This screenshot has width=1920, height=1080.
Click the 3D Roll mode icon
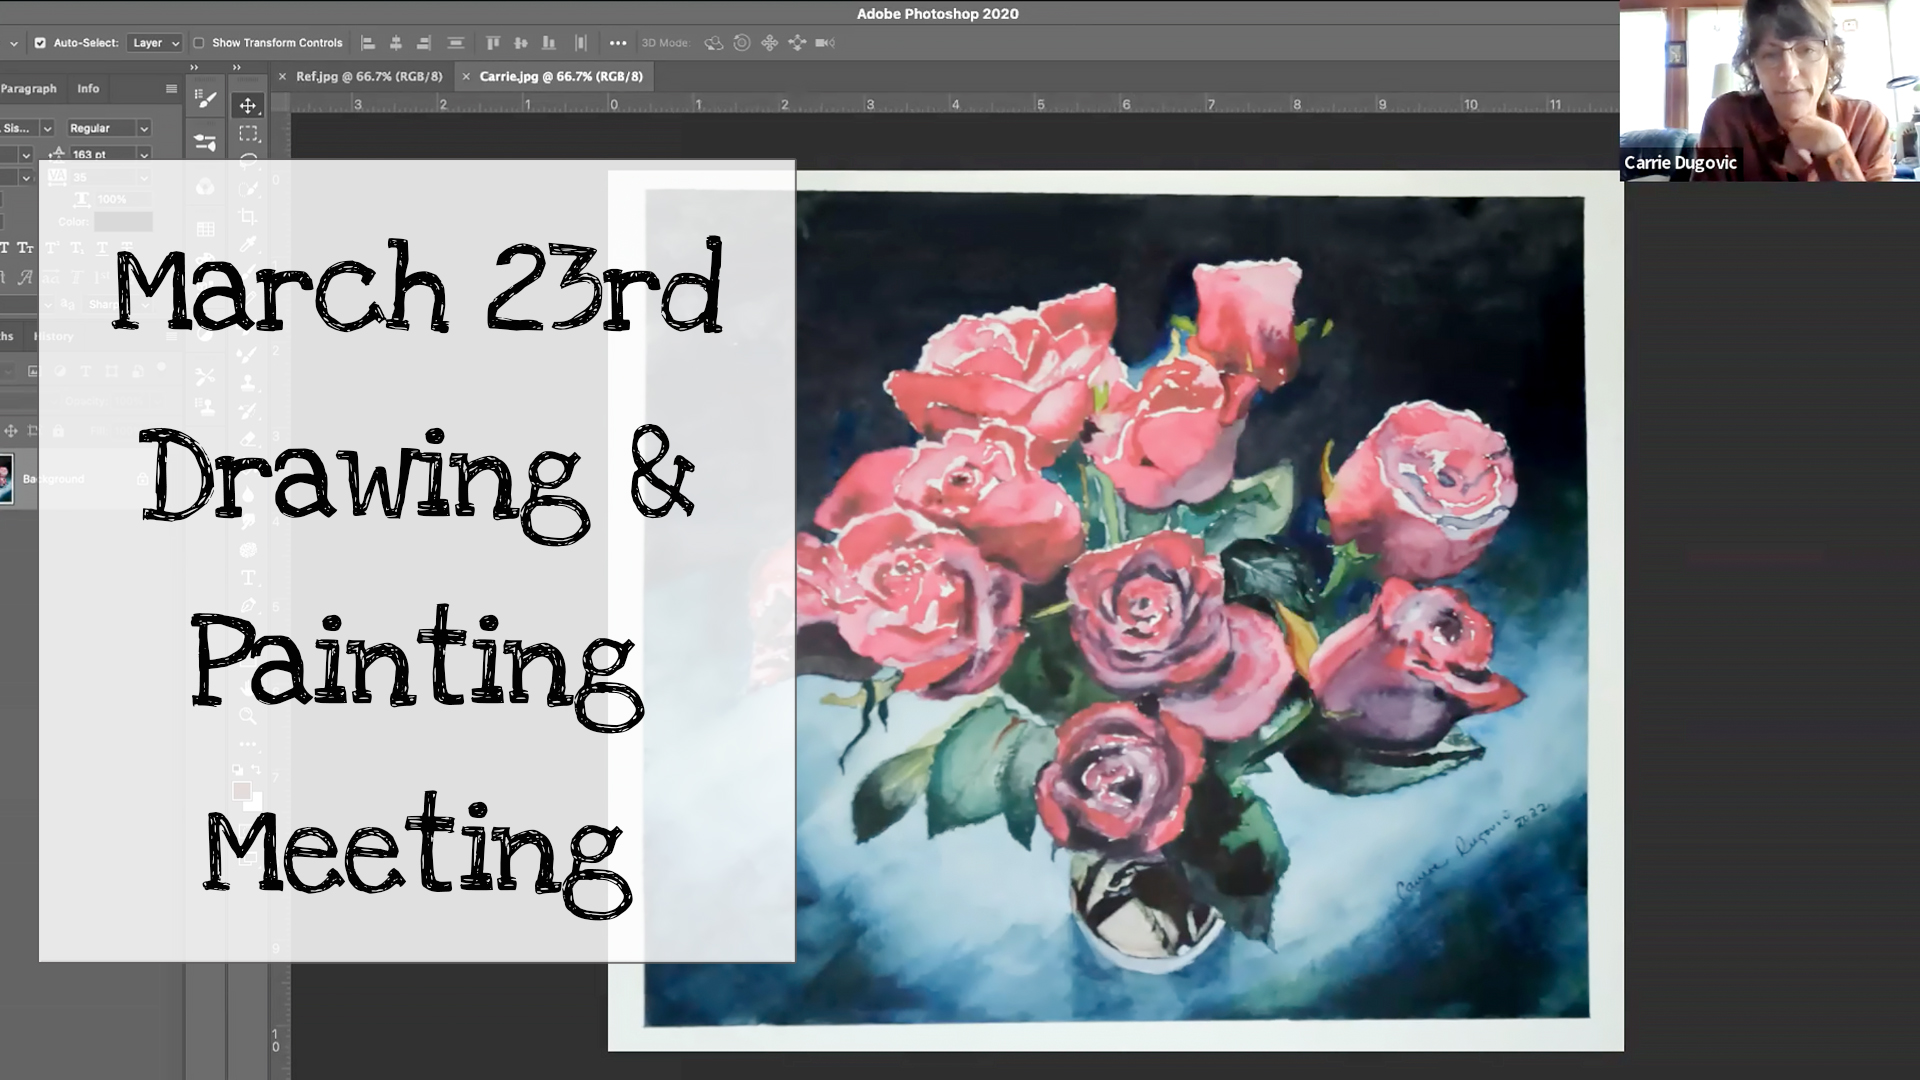[741, 43]
